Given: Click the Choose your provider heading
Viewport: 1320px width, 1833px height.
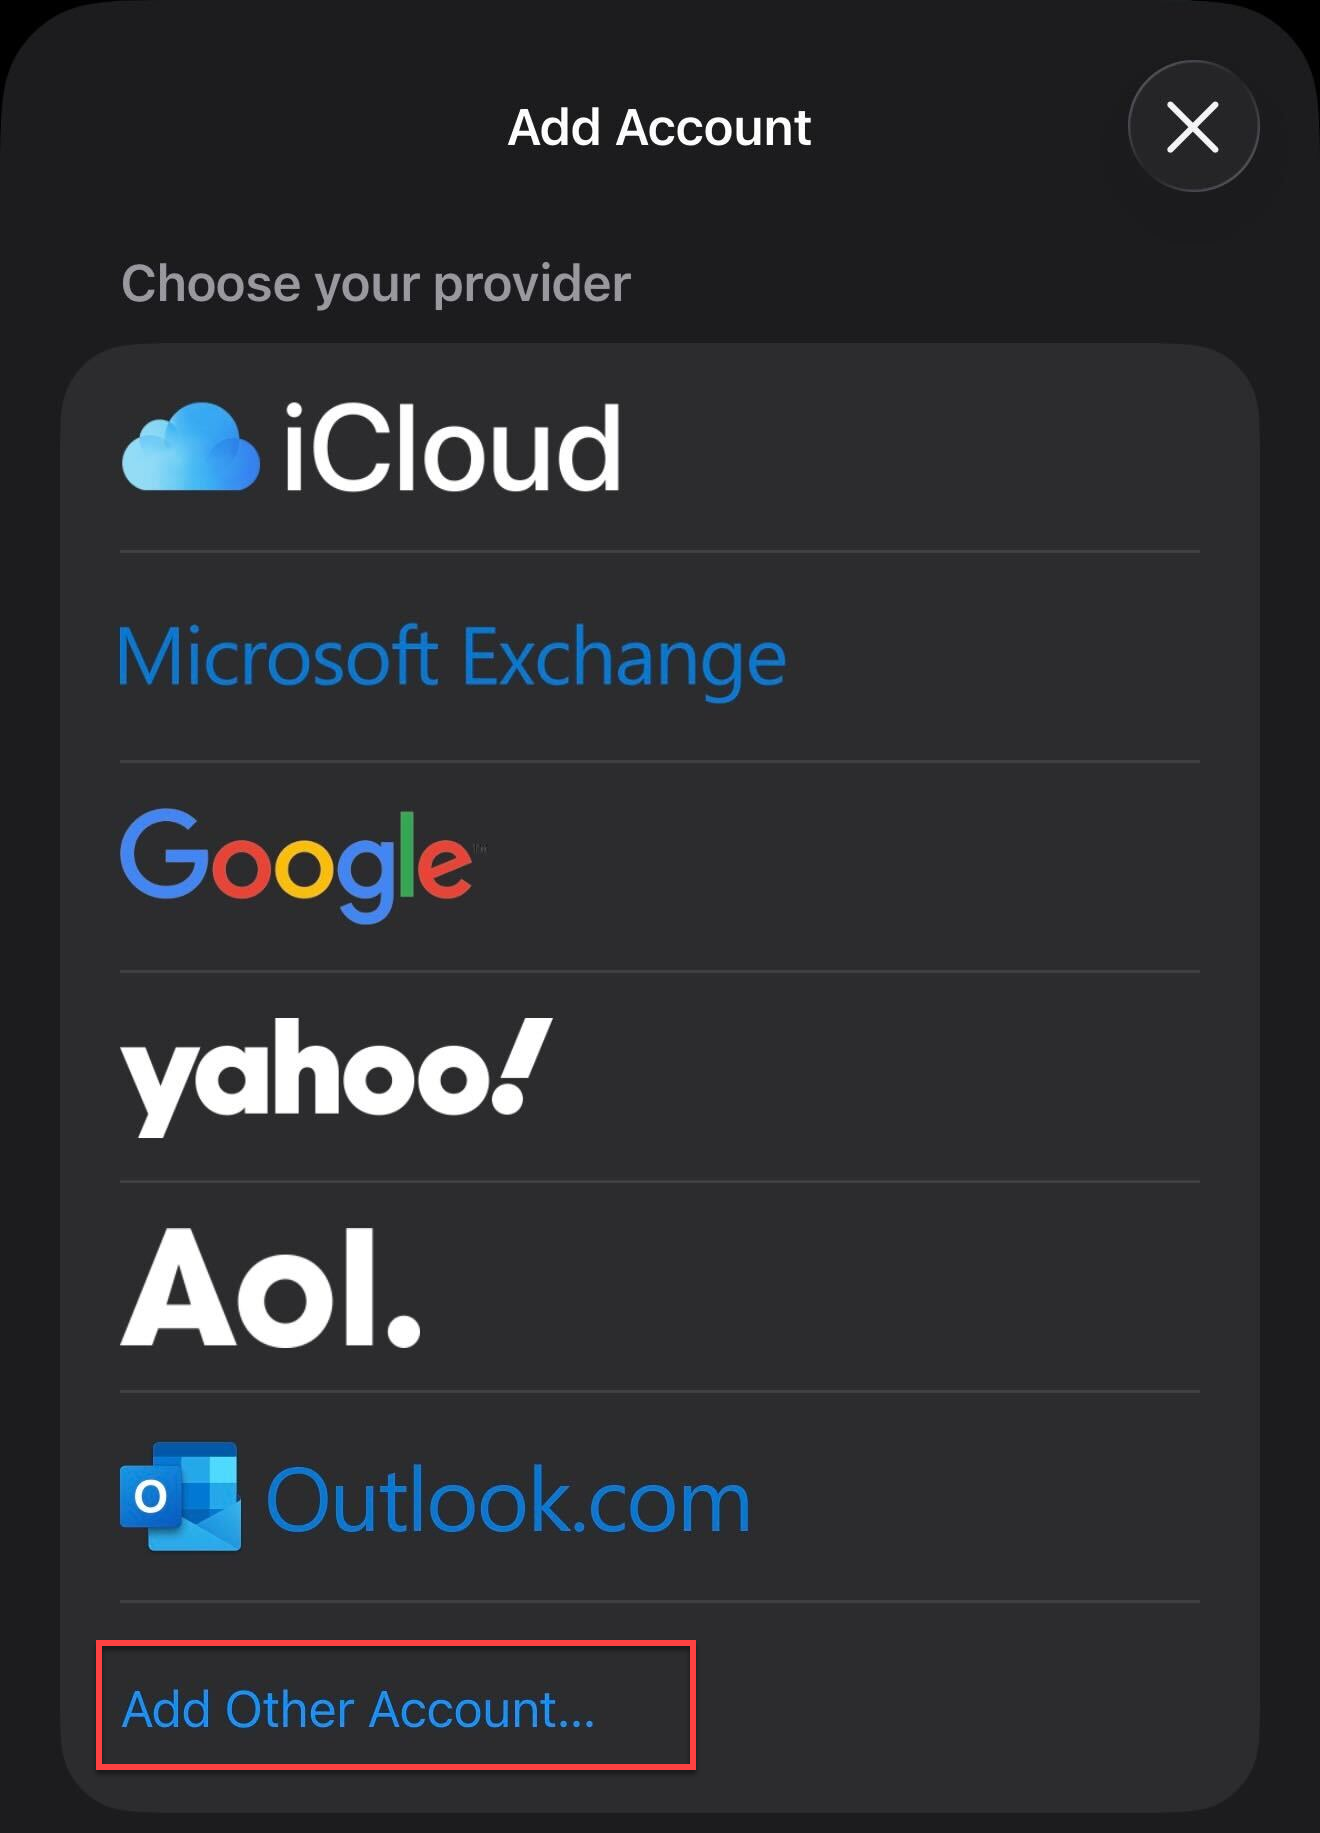Looking at the screenshot, I should pyautogui.click(x=376, y=284).
